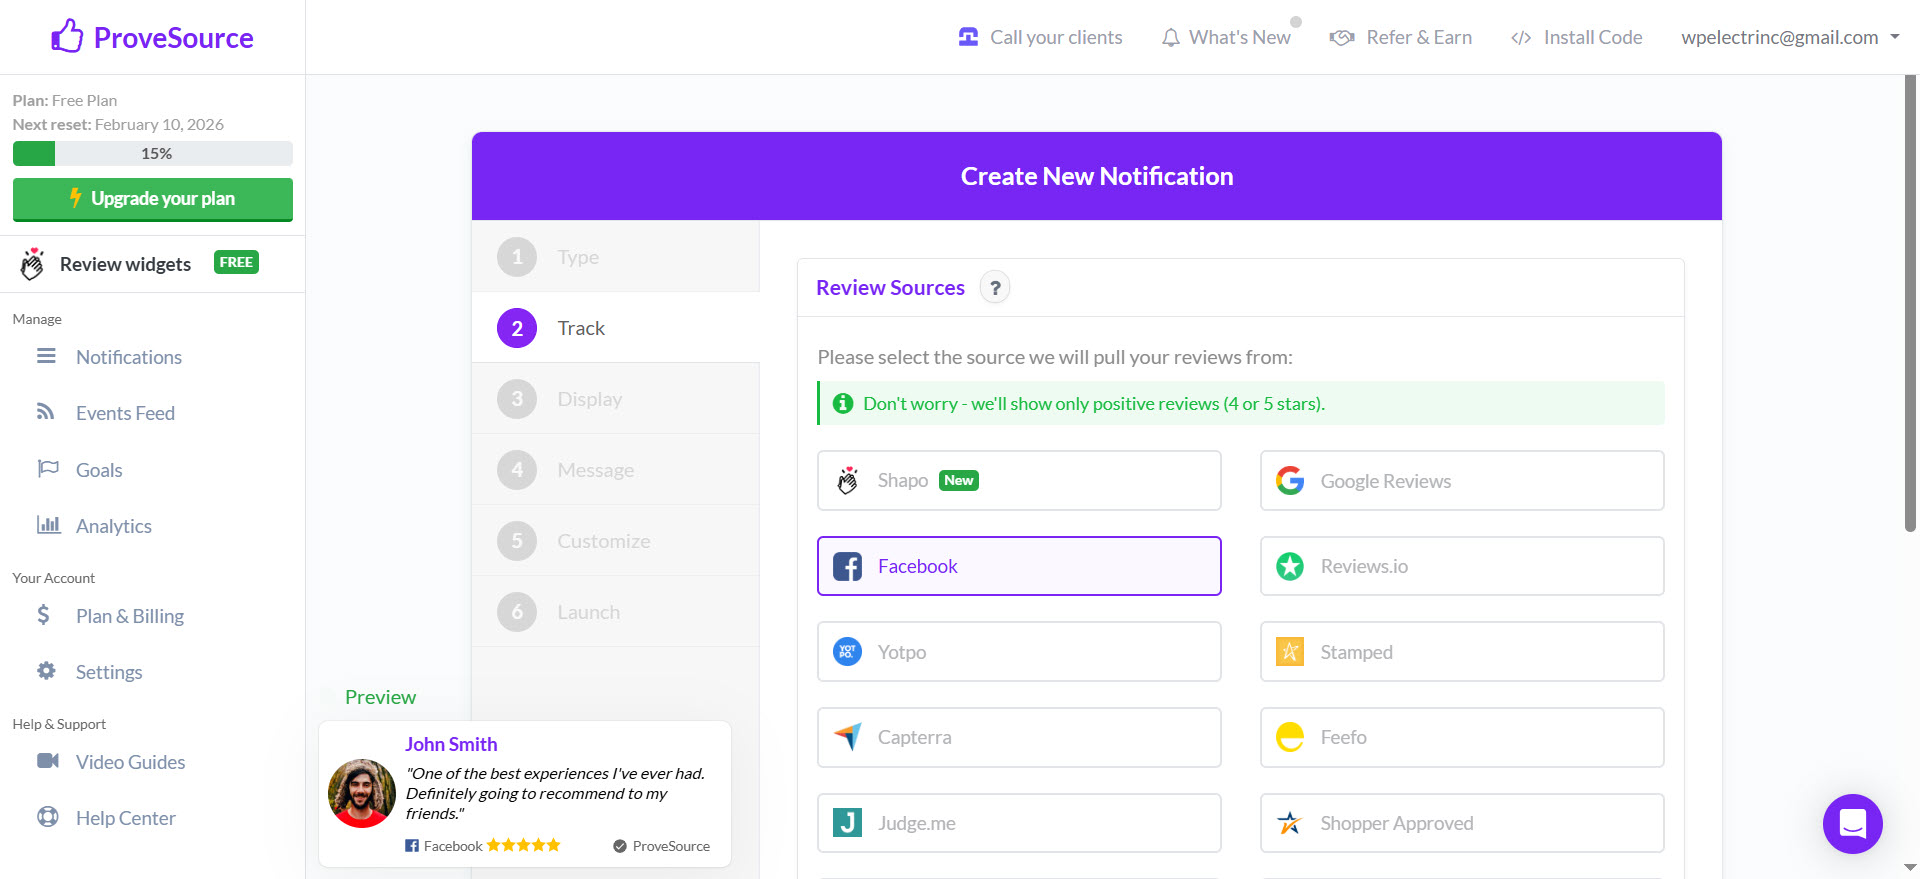Click the chat support bubble icon
1920x879 pixels.
coord(1852,823)
